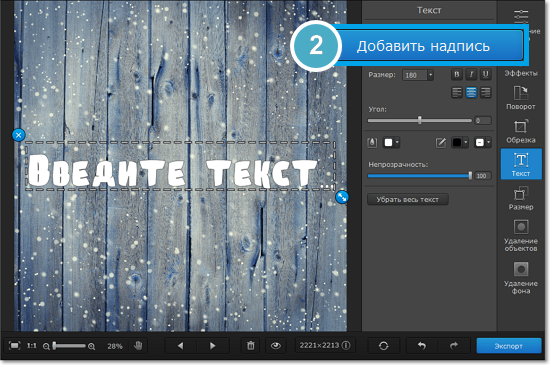Click the angle slider handle
The height and width of the screenshot is (365, 550).
(420, 120)
